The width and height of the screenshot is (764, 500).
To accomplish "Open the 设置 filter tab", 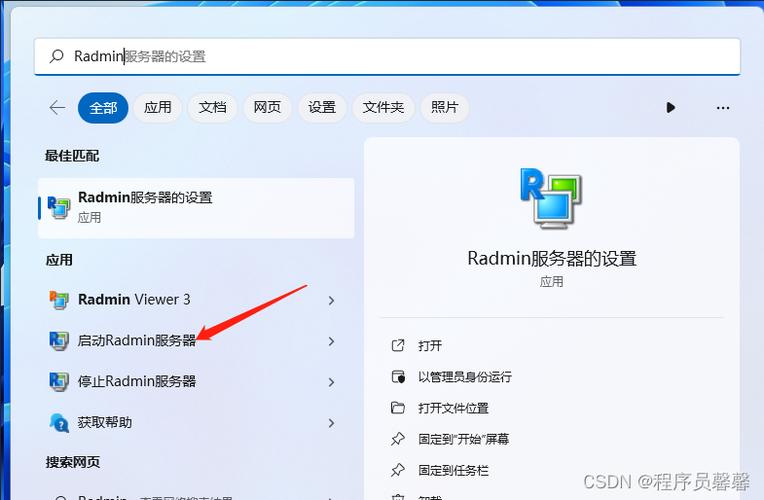I will tap(322, 108).
